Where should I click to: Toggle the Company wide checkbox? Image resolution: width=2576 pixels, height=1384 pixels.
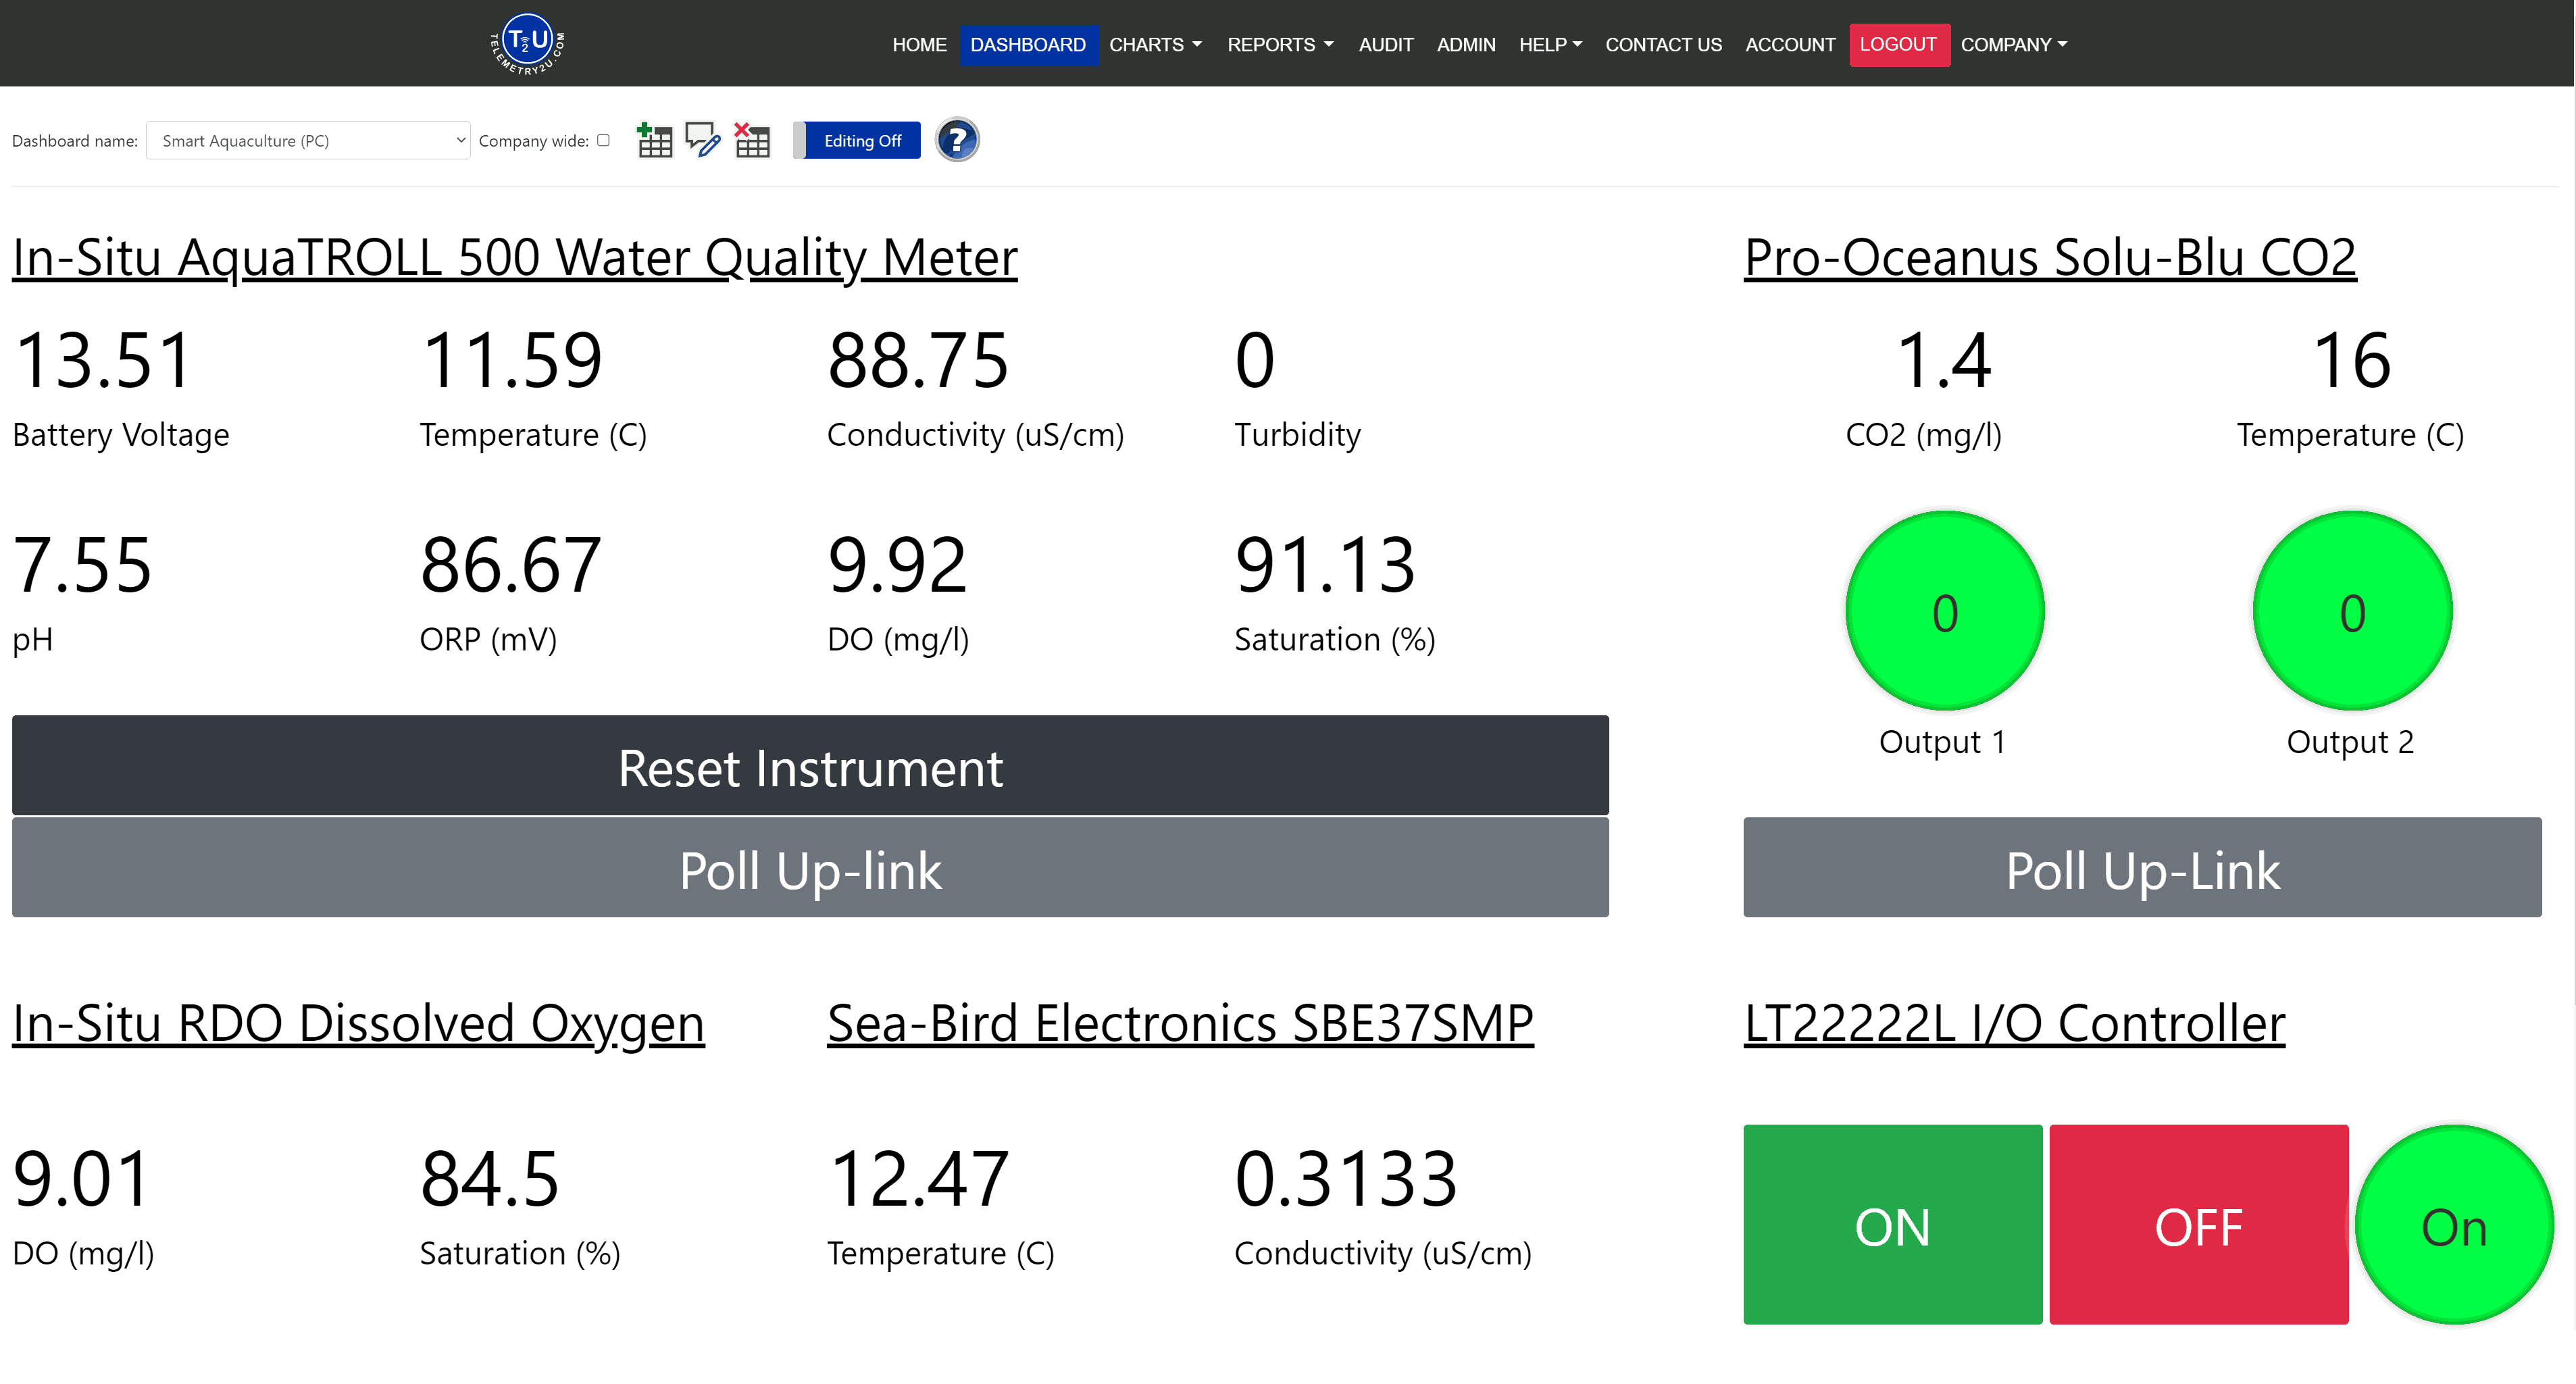coord(603,140)
